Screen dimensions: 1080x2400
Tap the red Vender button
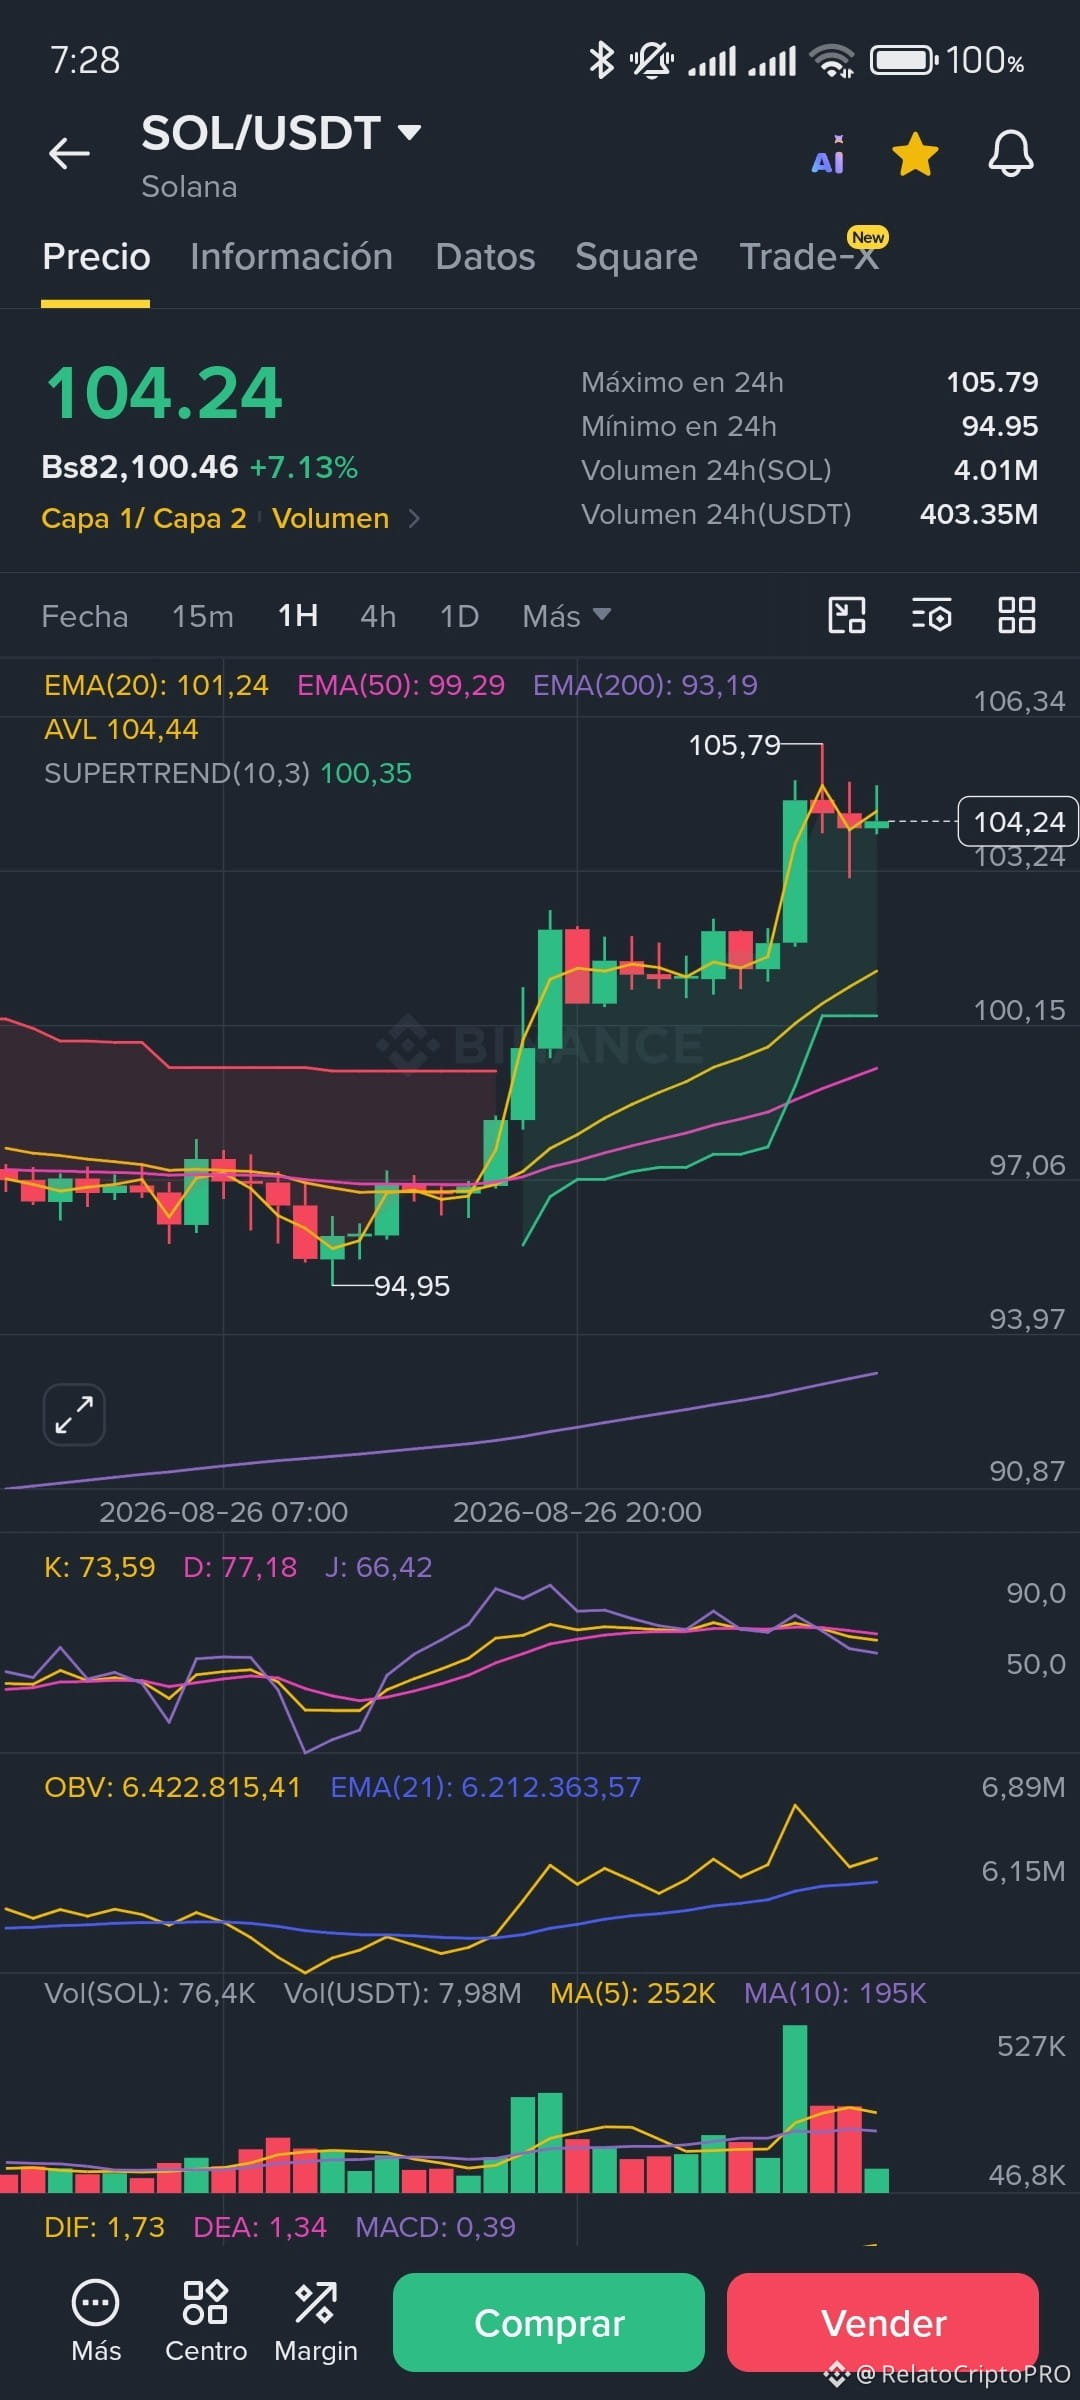pyautogui.click(x=883, y=2322)
